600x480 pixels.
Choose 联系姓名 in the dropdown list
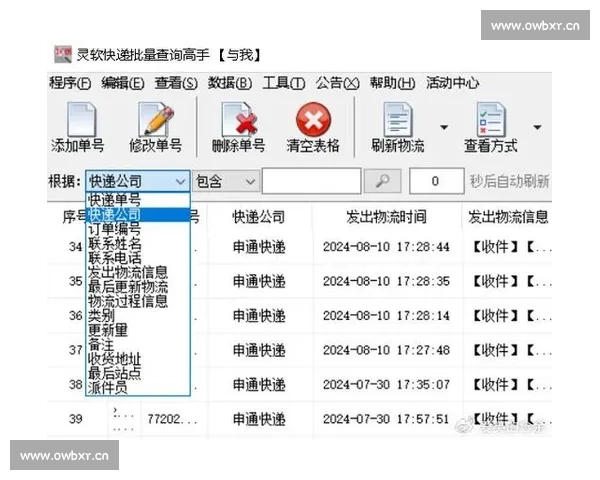(x=138, y=243)
